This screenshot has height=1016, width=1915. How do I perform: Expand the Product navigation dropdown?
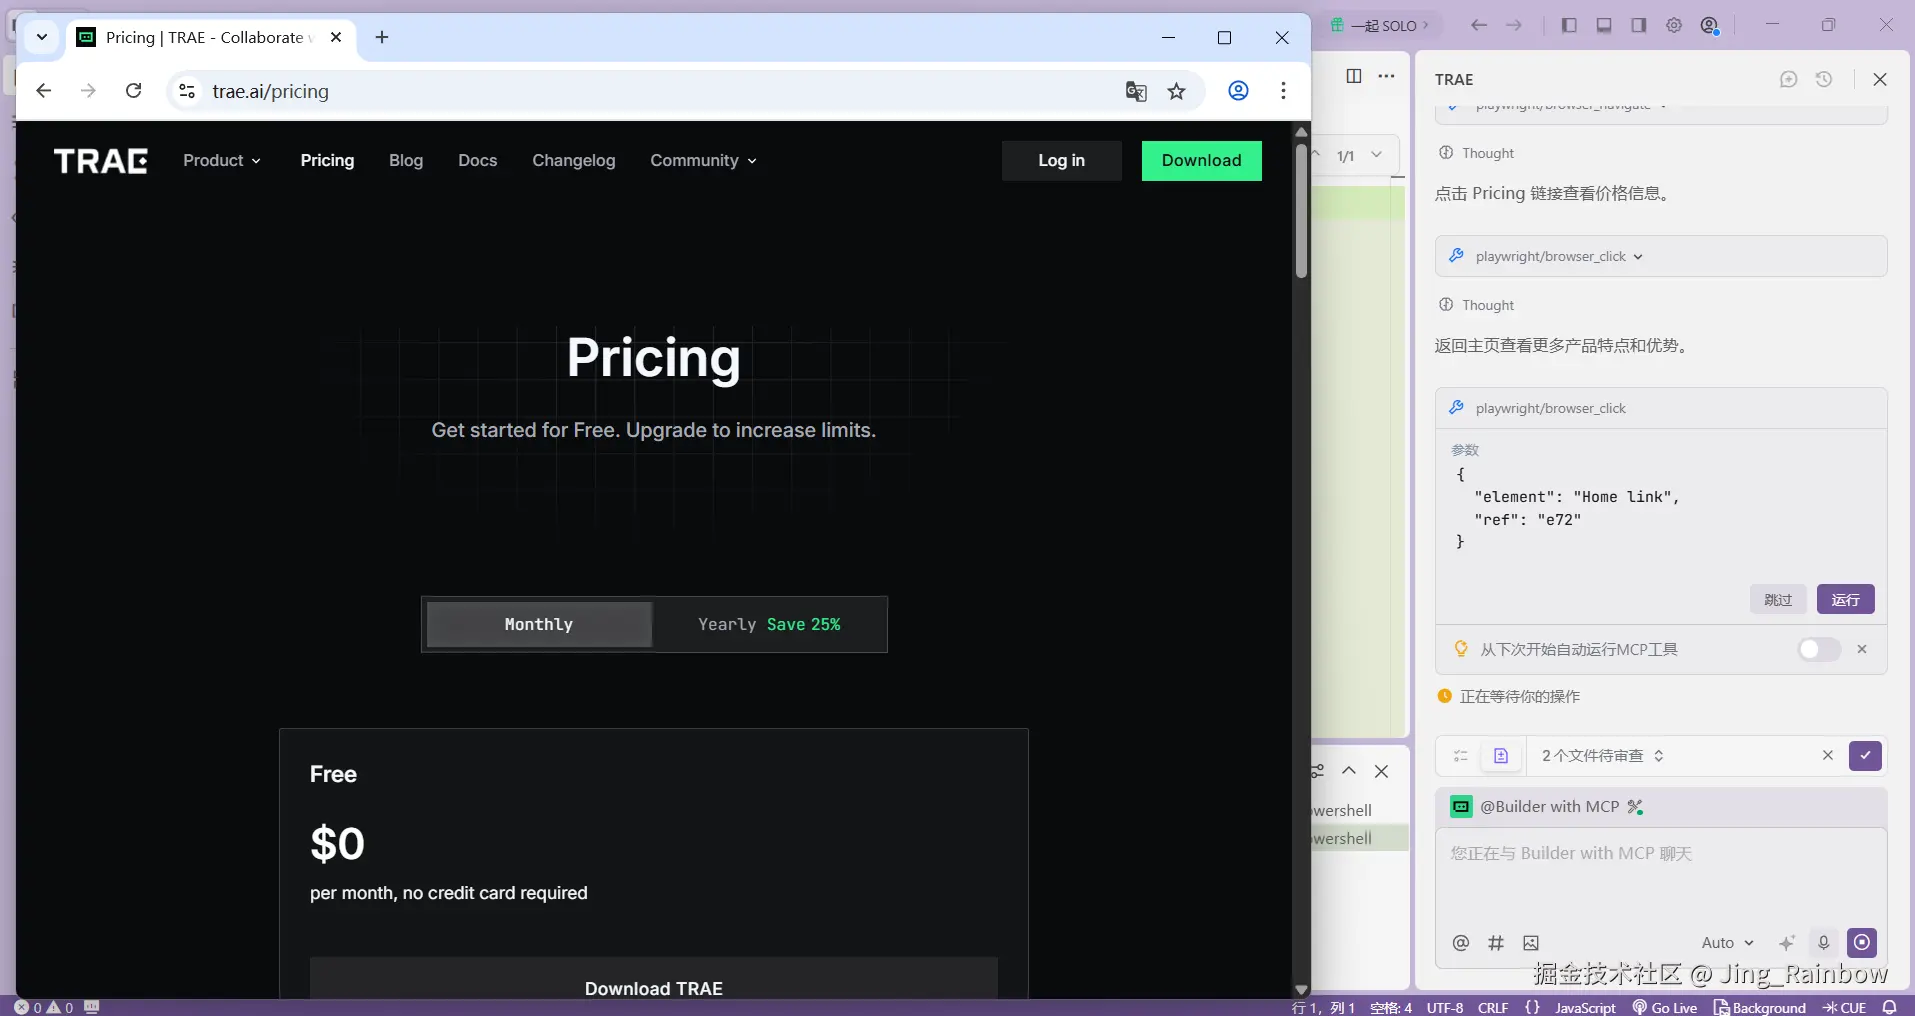coord(222,161)
